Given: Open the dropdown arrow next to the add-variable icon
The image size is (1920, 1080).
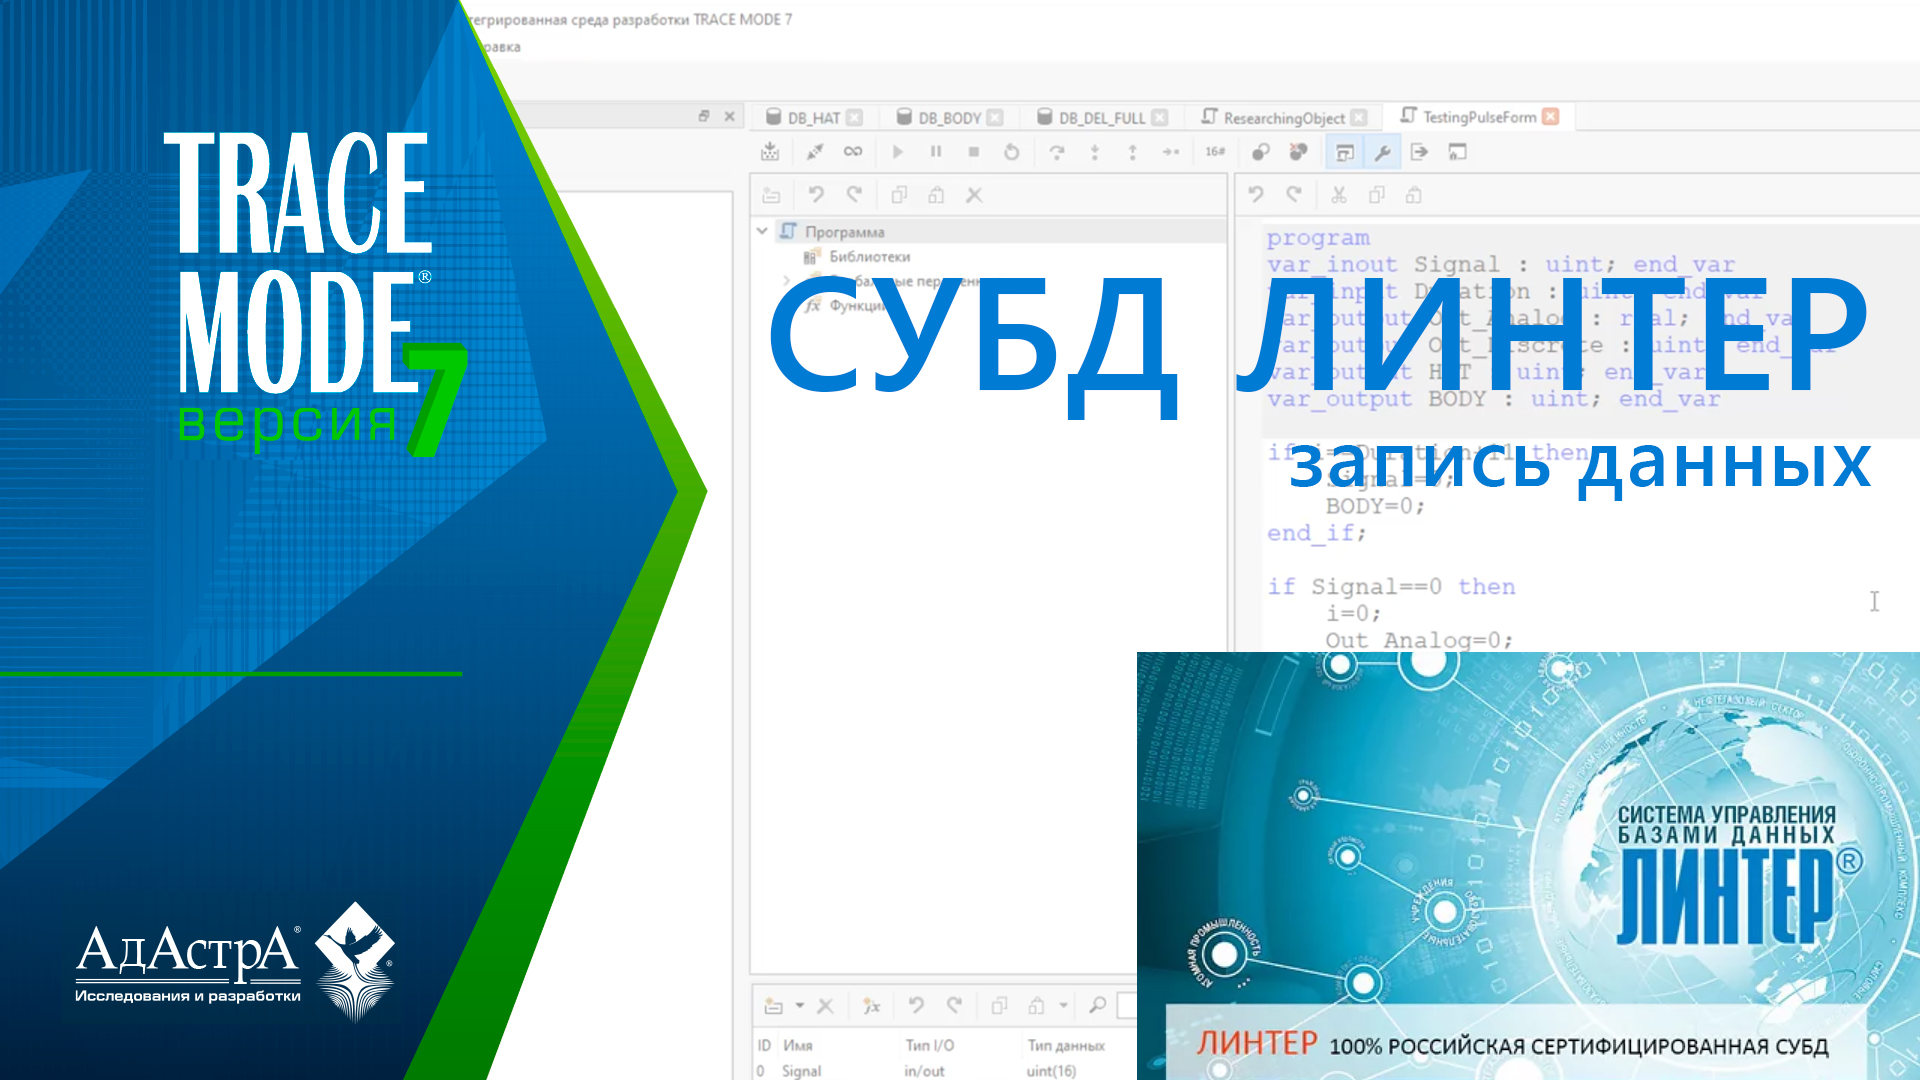Looking at the screenshot, I should tap(799, 1005).
